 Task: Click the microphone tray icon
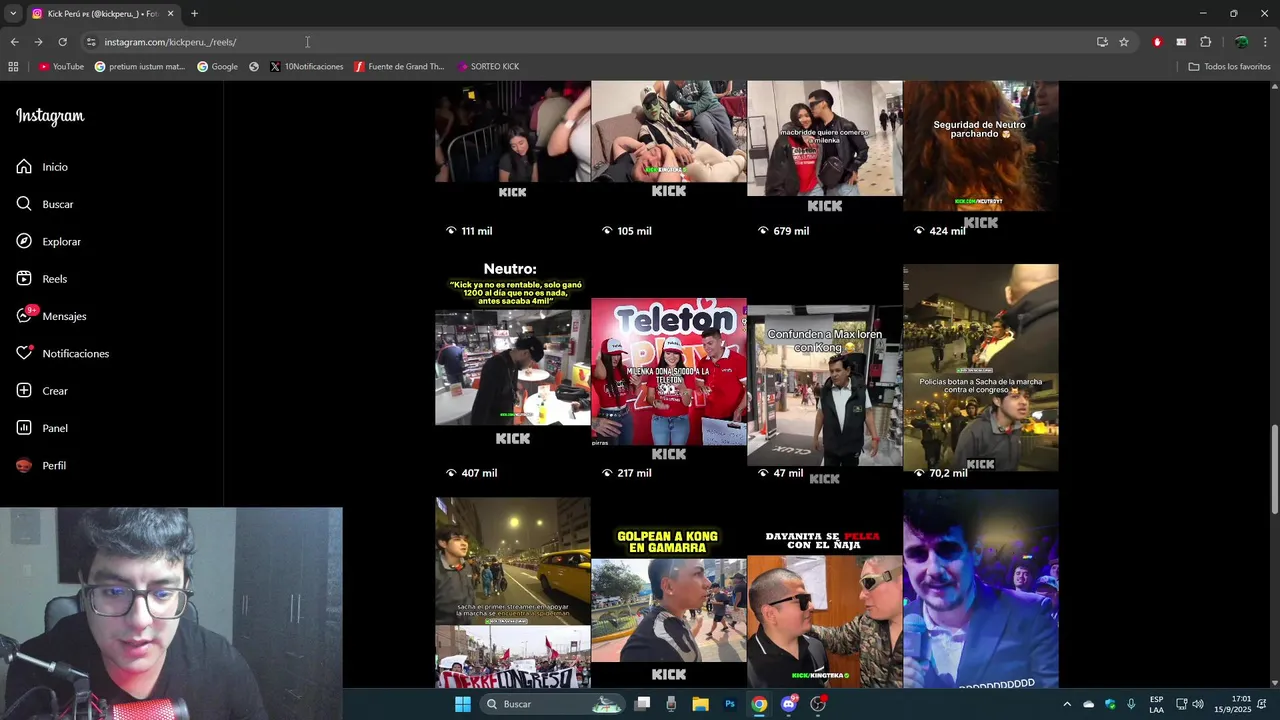pyautogui.click(x=1131, y=704)
